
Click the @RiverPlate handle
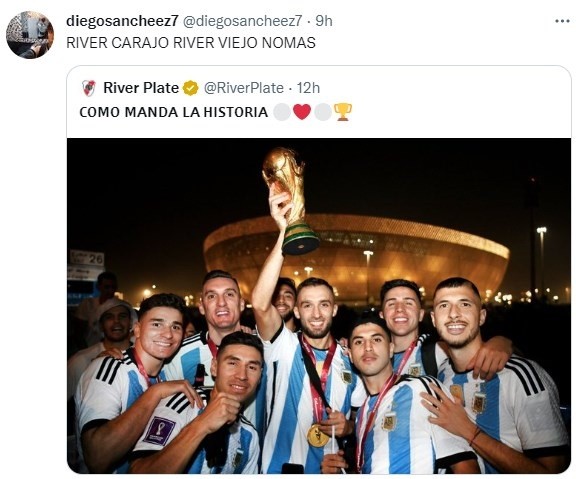pos(244,88)
